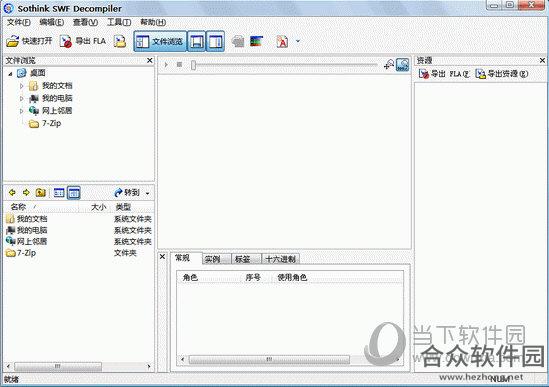Click the Quick Open (快速打开) toolbar button
The height and width of the screenshot is (387, 549).
[29, 41]
